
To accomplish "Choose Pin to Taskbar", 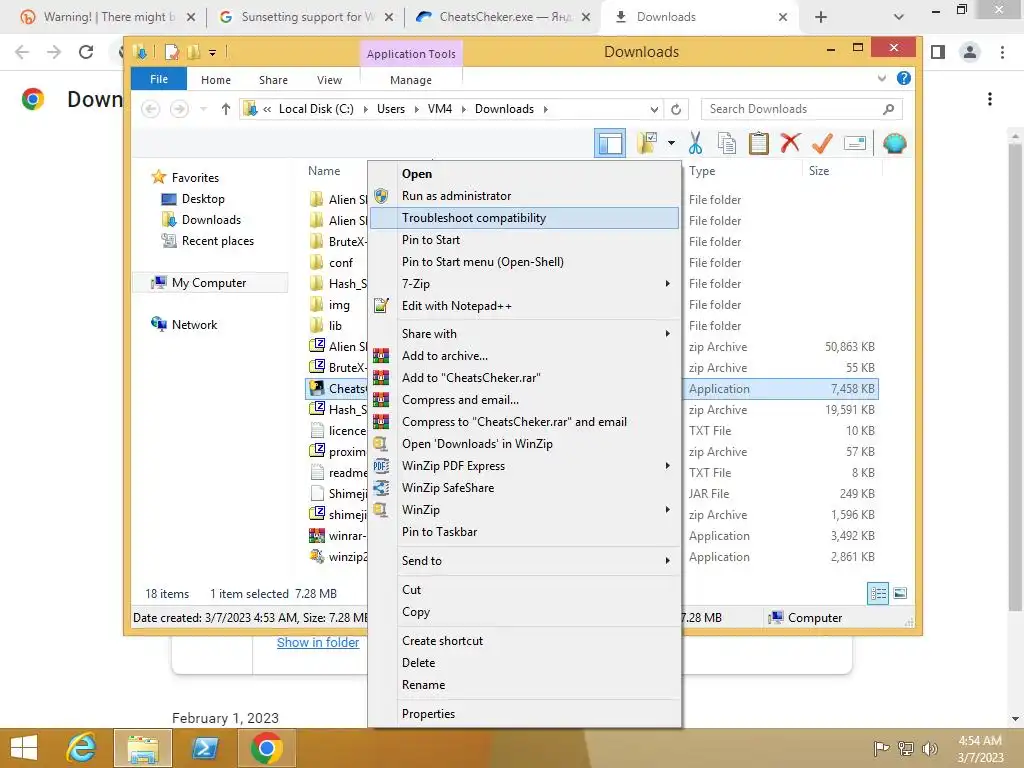I will (524, 532).
